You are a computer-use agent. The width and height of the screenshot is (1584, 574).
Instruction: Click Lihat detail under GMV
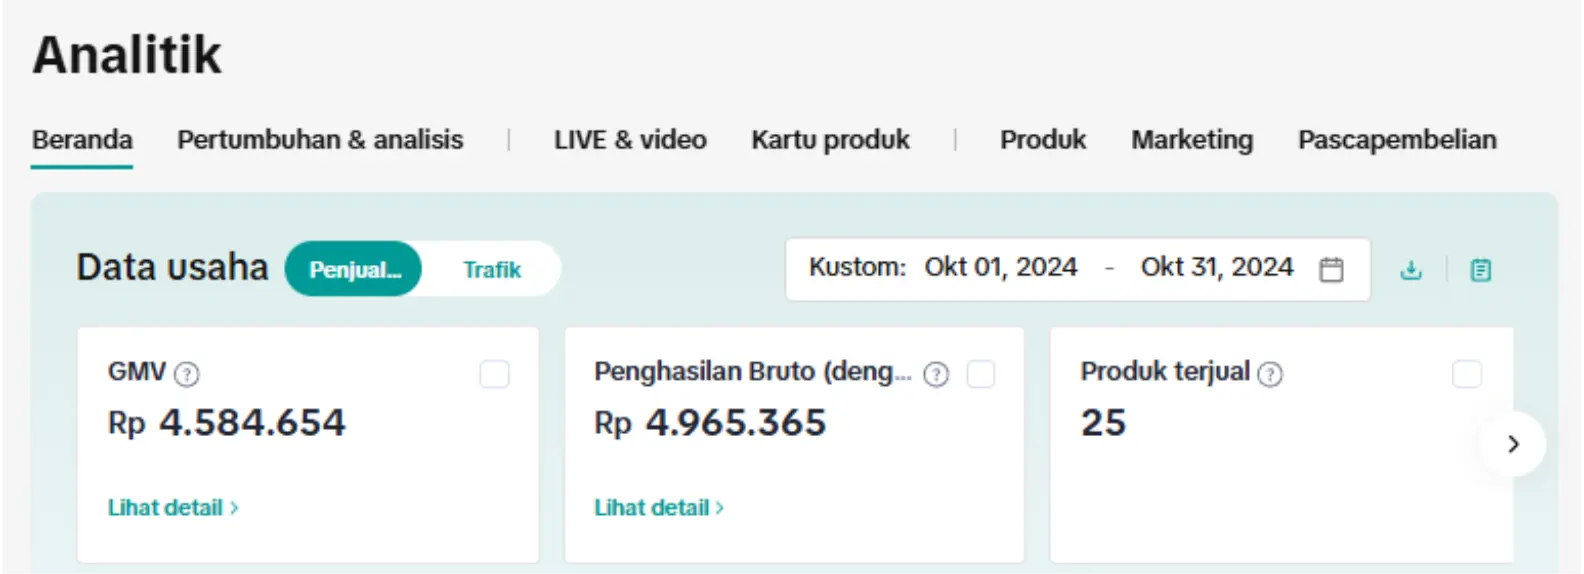click(x=172, y=508)
